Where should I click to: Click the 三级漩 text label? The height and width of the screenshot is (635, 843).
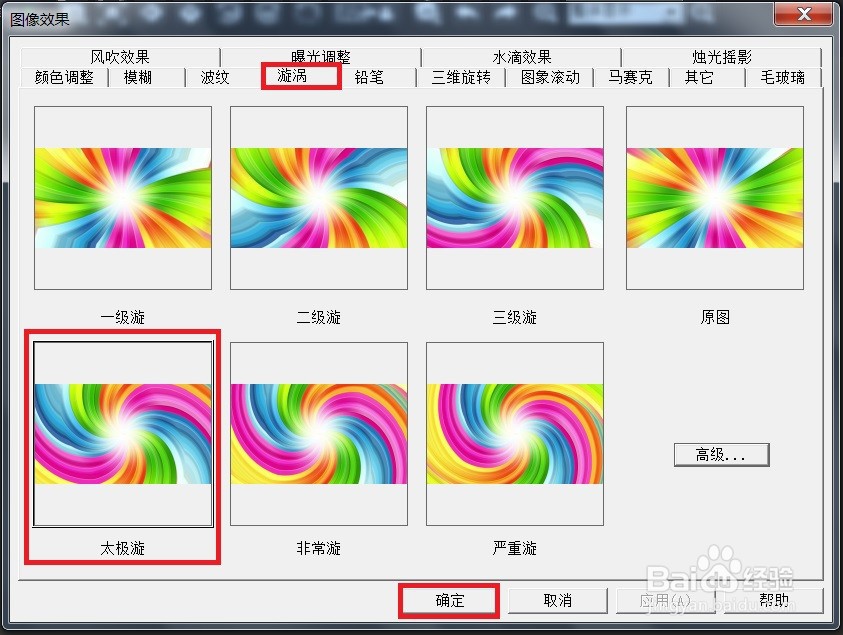point(515,317)
